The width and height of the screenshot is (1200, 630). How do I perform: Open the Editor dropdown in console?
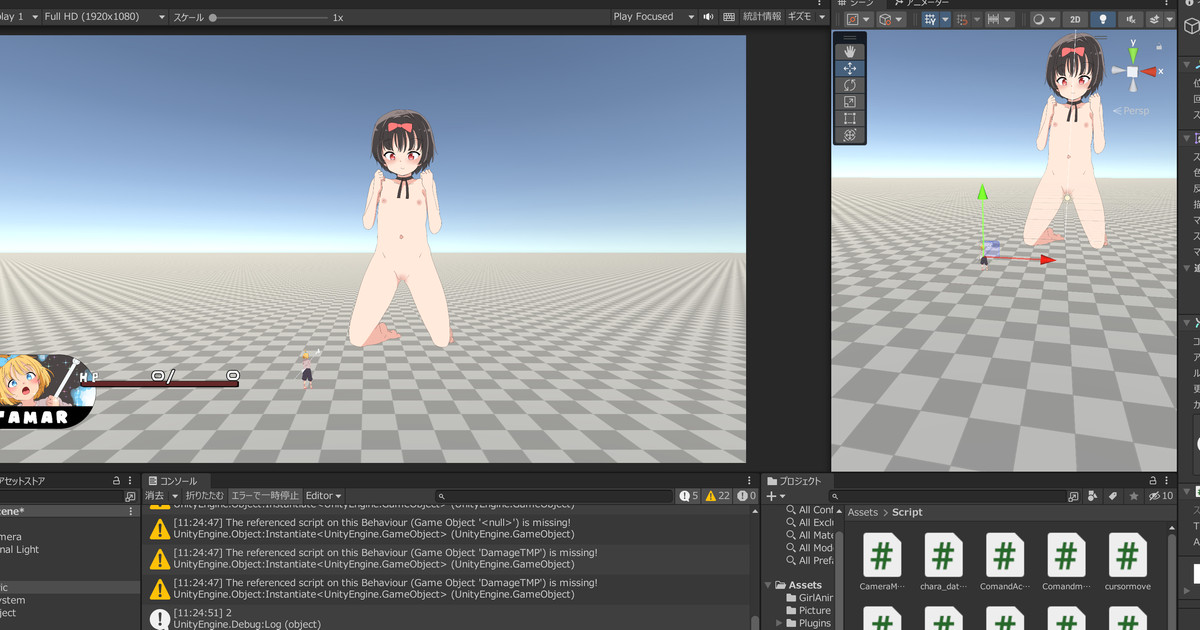click(x=323, y=496)
